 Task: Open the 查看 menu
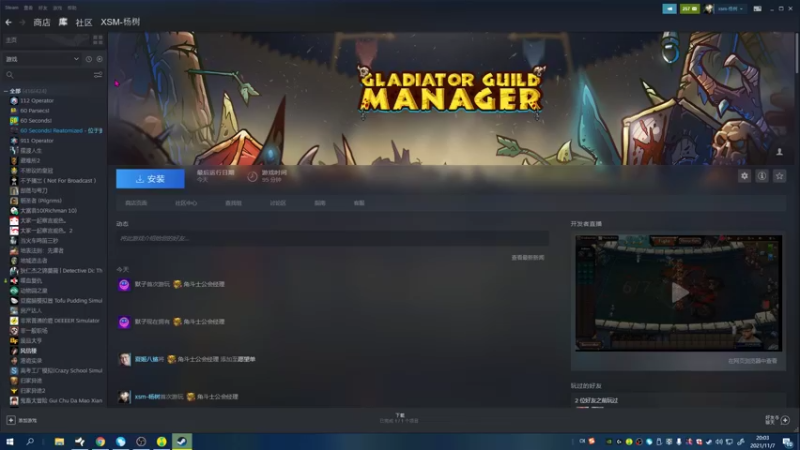click(28, 8)
